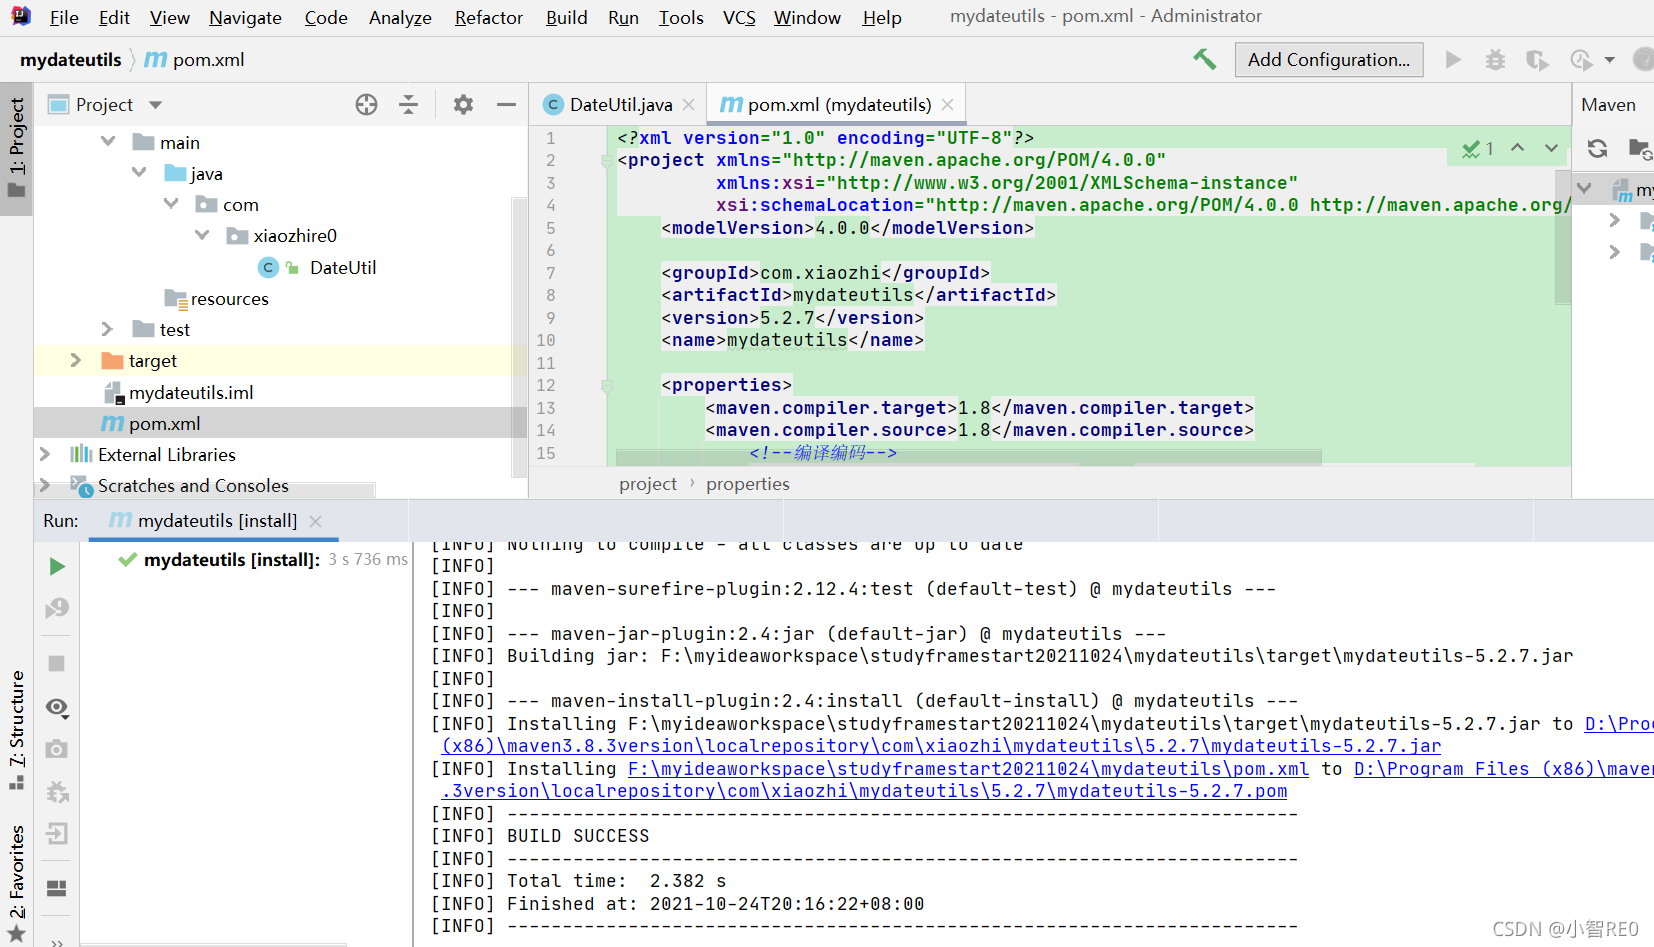This screenshot has width=1654, height=947.
Task: Select mydateutils.iml file in tree
Action: [190, 392]
